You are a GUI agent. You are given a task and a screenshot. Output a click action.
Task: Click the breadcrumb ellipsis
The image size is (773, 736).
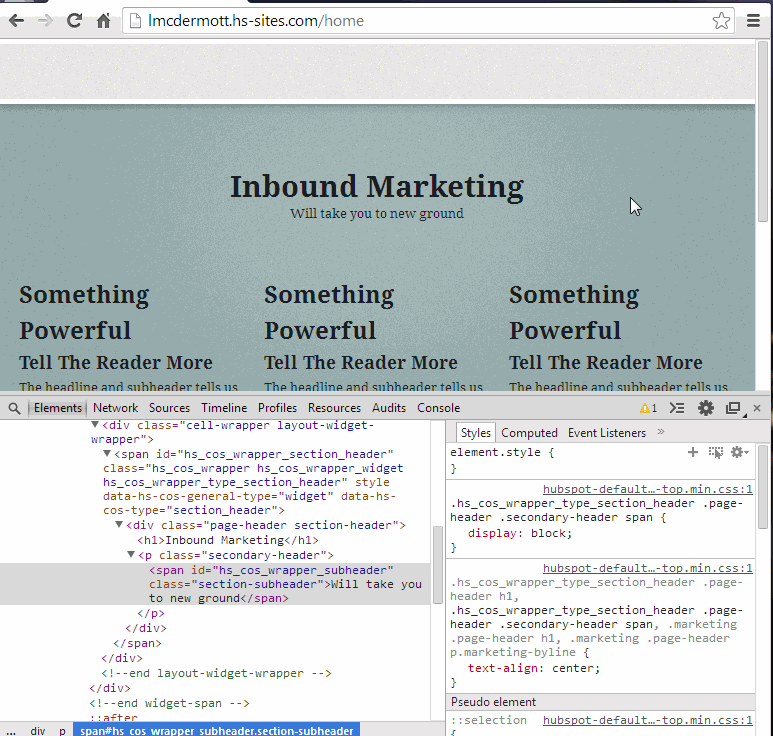pos(10,731)
